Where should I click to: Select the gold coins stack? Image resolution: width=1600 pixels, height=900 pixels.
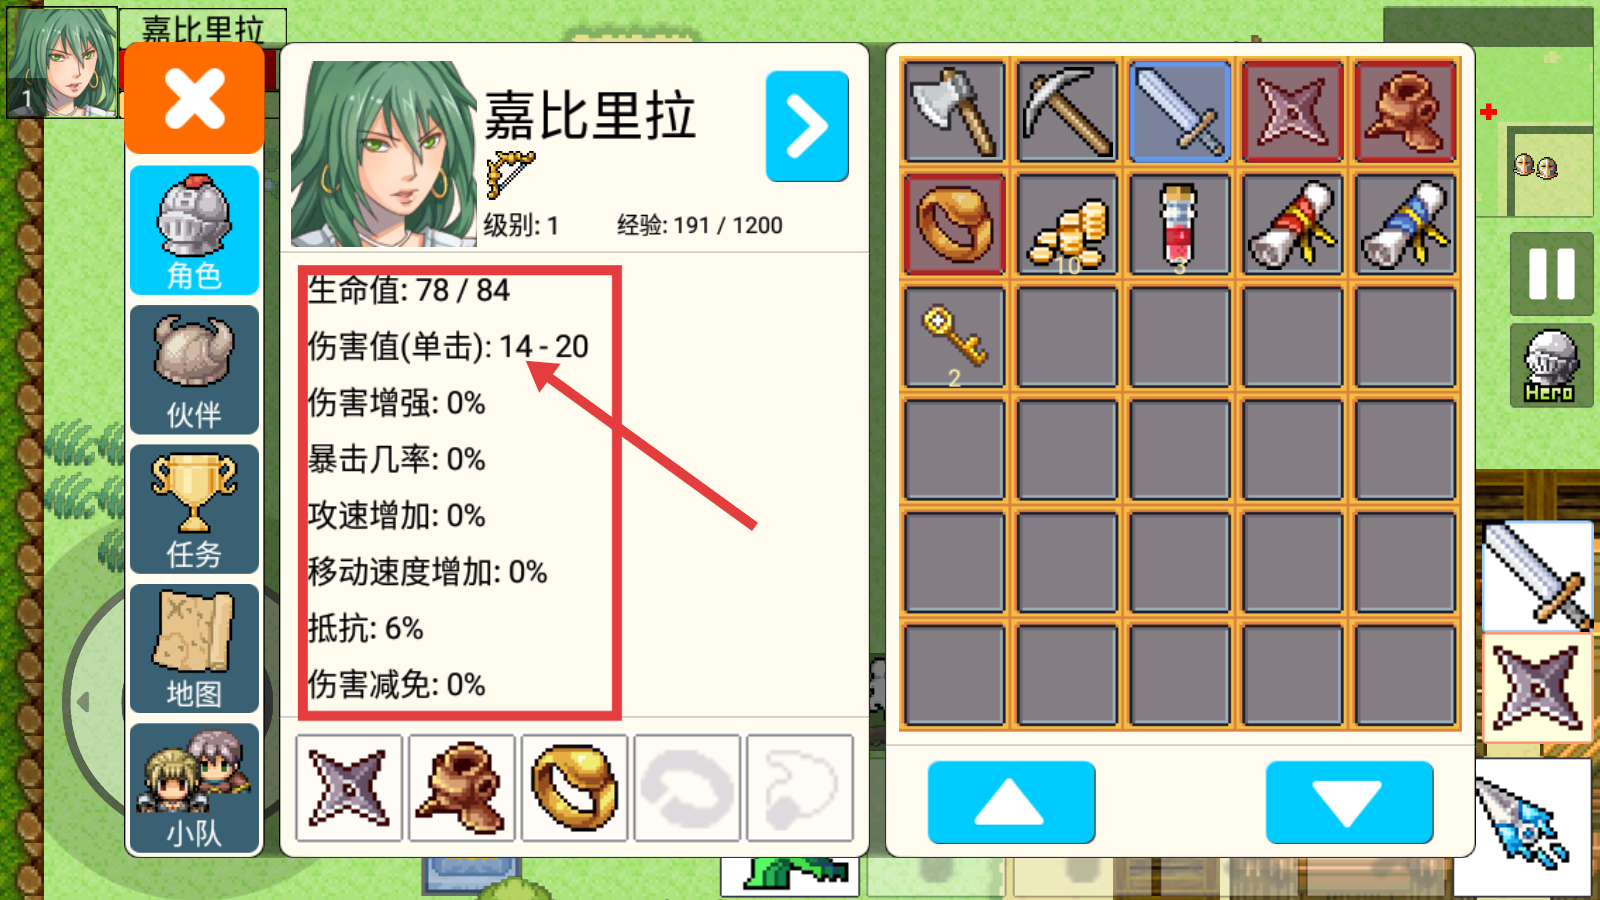click(1067, 223)
